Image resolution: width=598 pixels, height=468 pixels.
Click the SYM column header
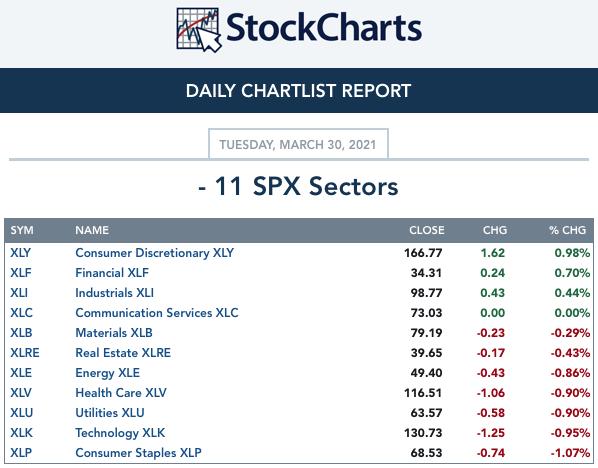(22, 230)
